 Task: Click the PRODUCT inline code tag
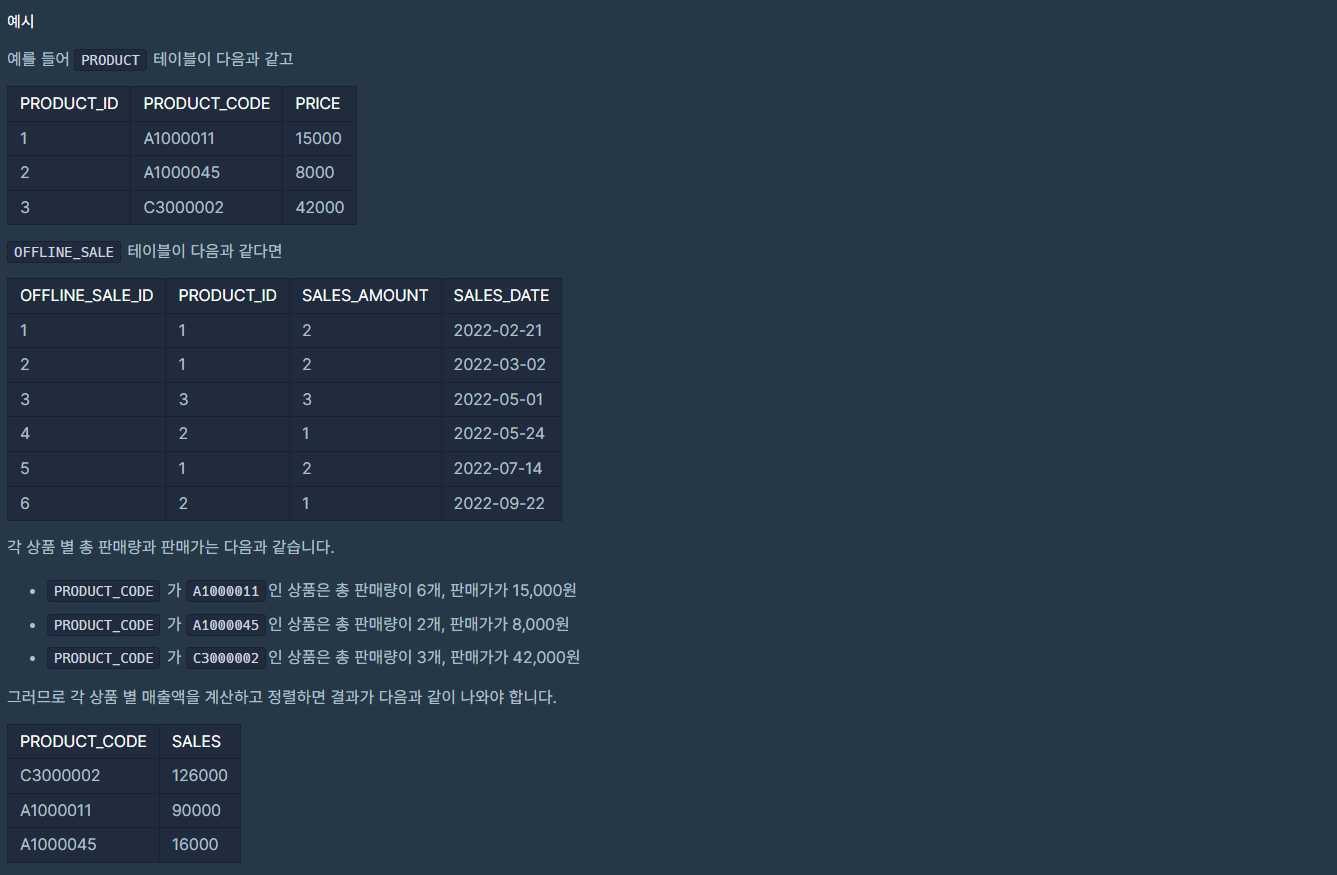(110, 60)
